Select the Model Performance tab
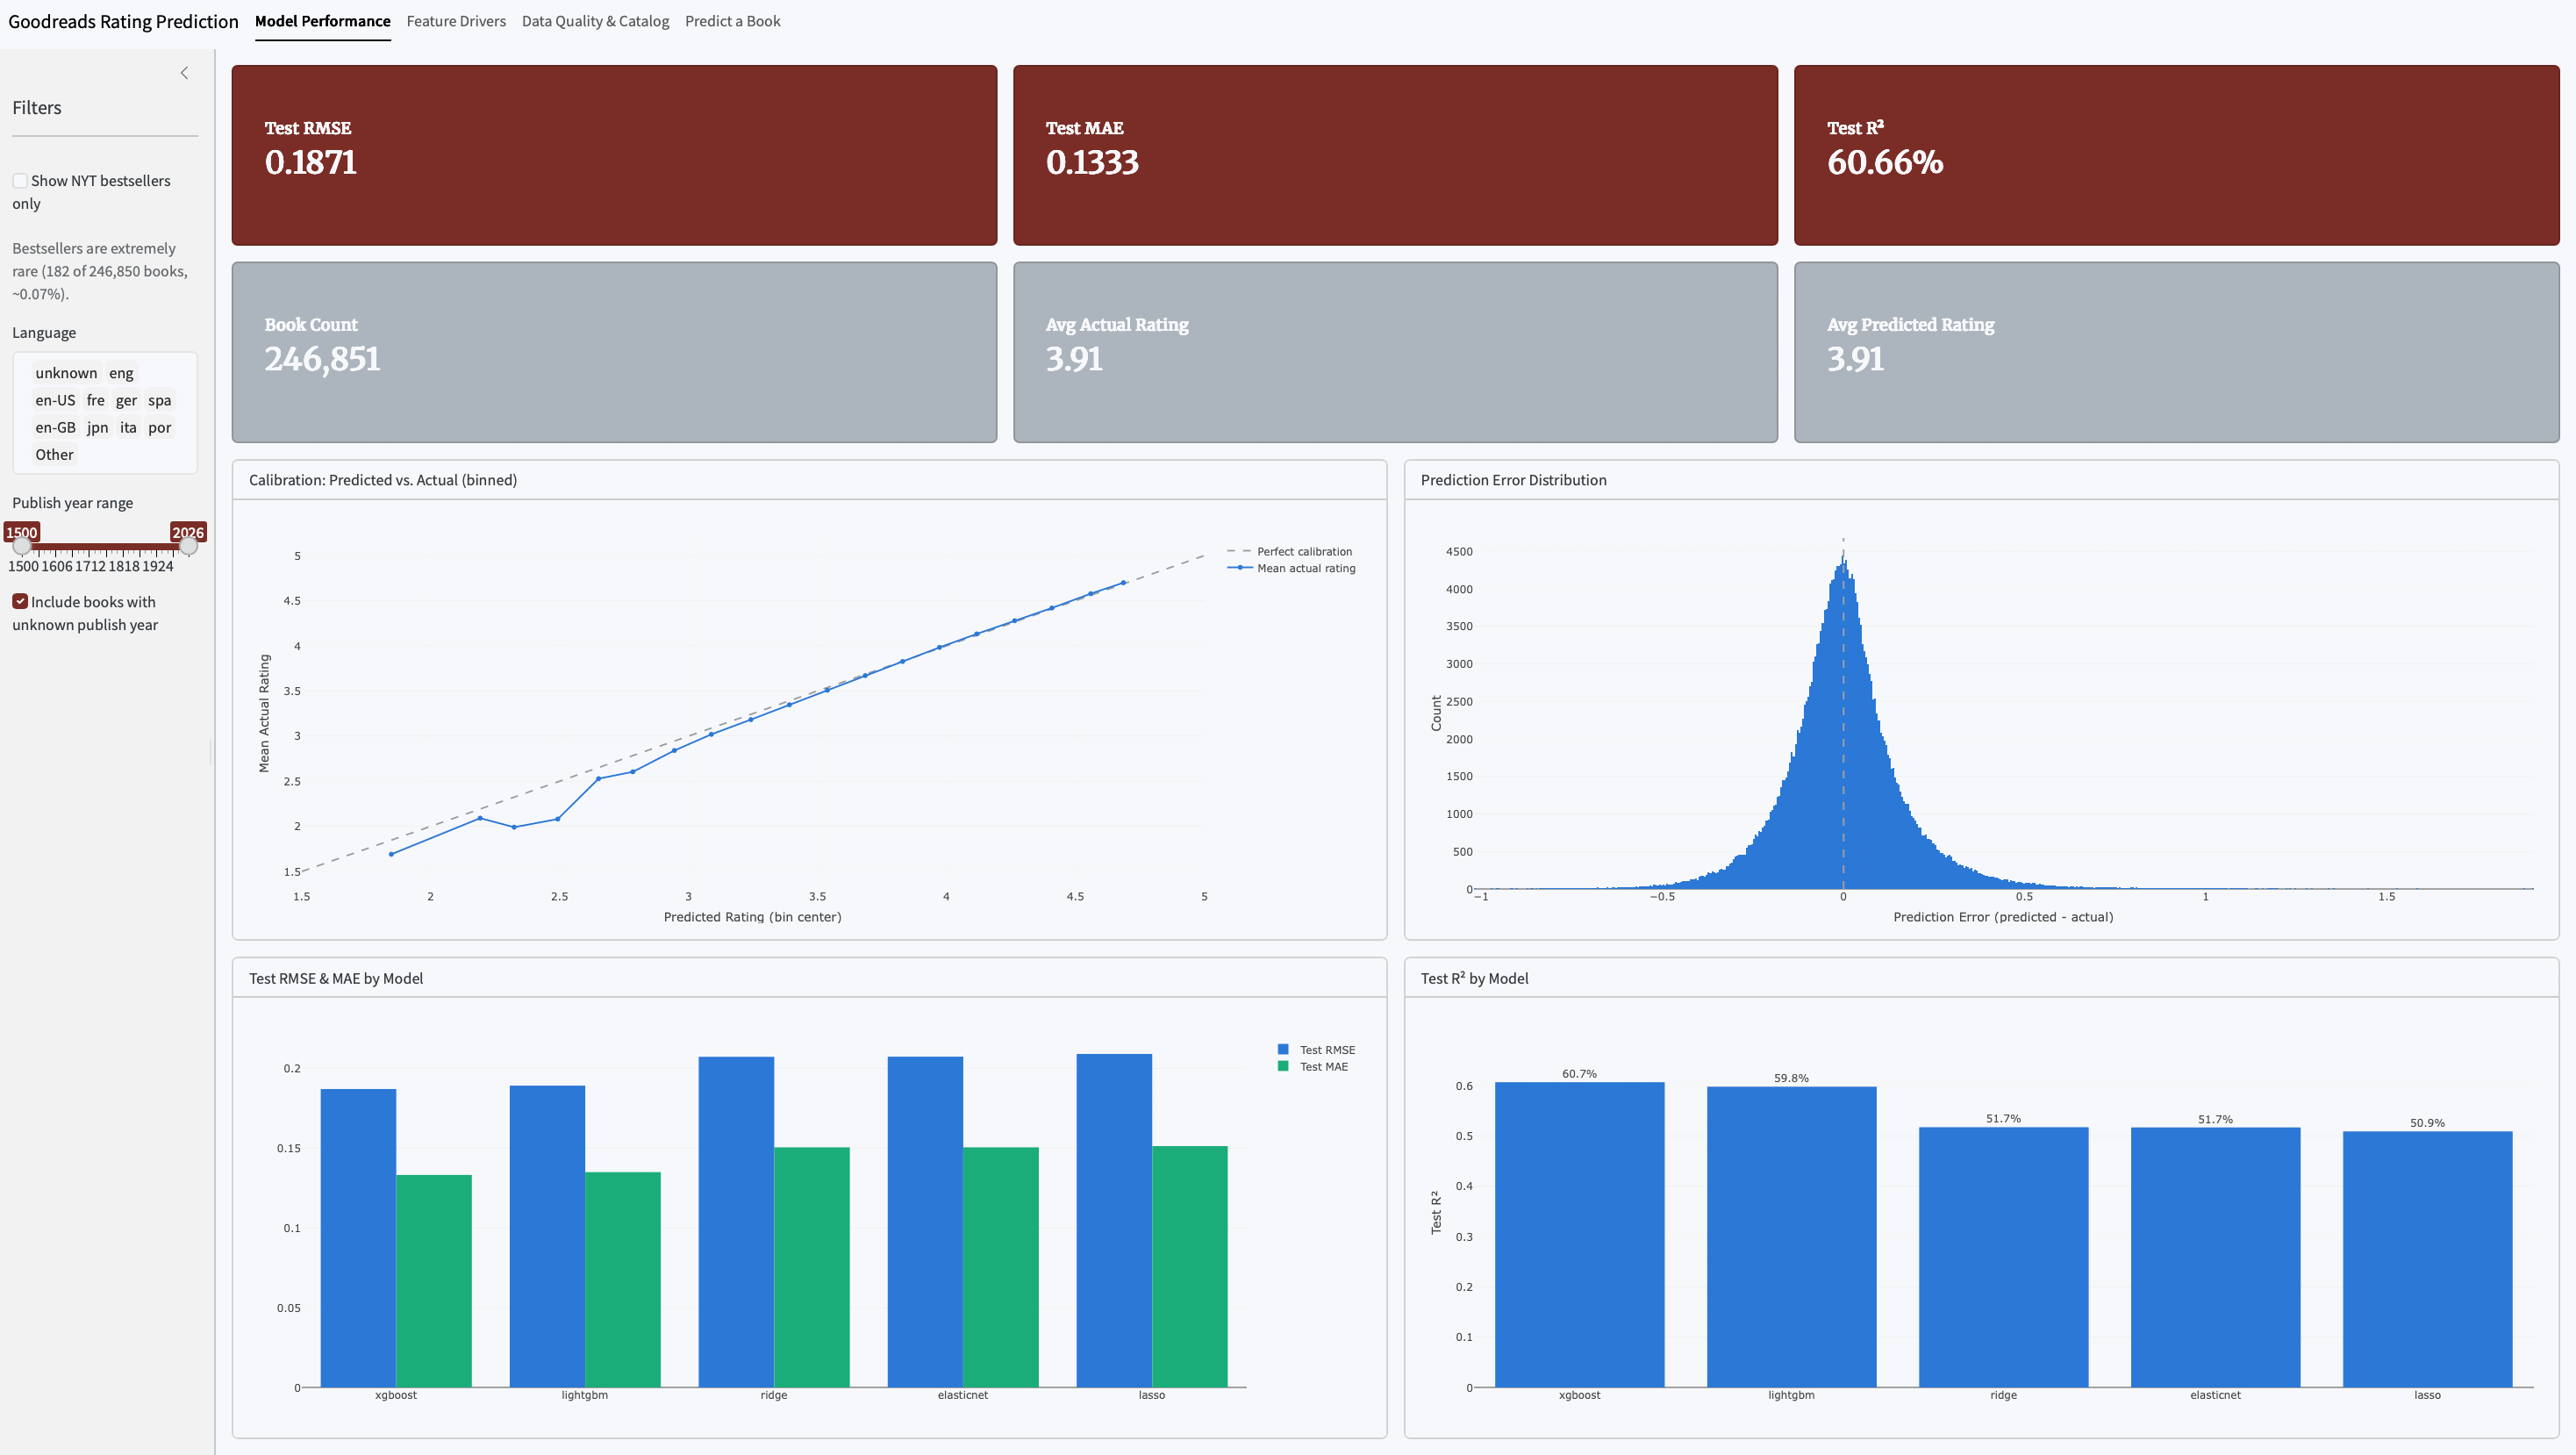 pos(322,21)
